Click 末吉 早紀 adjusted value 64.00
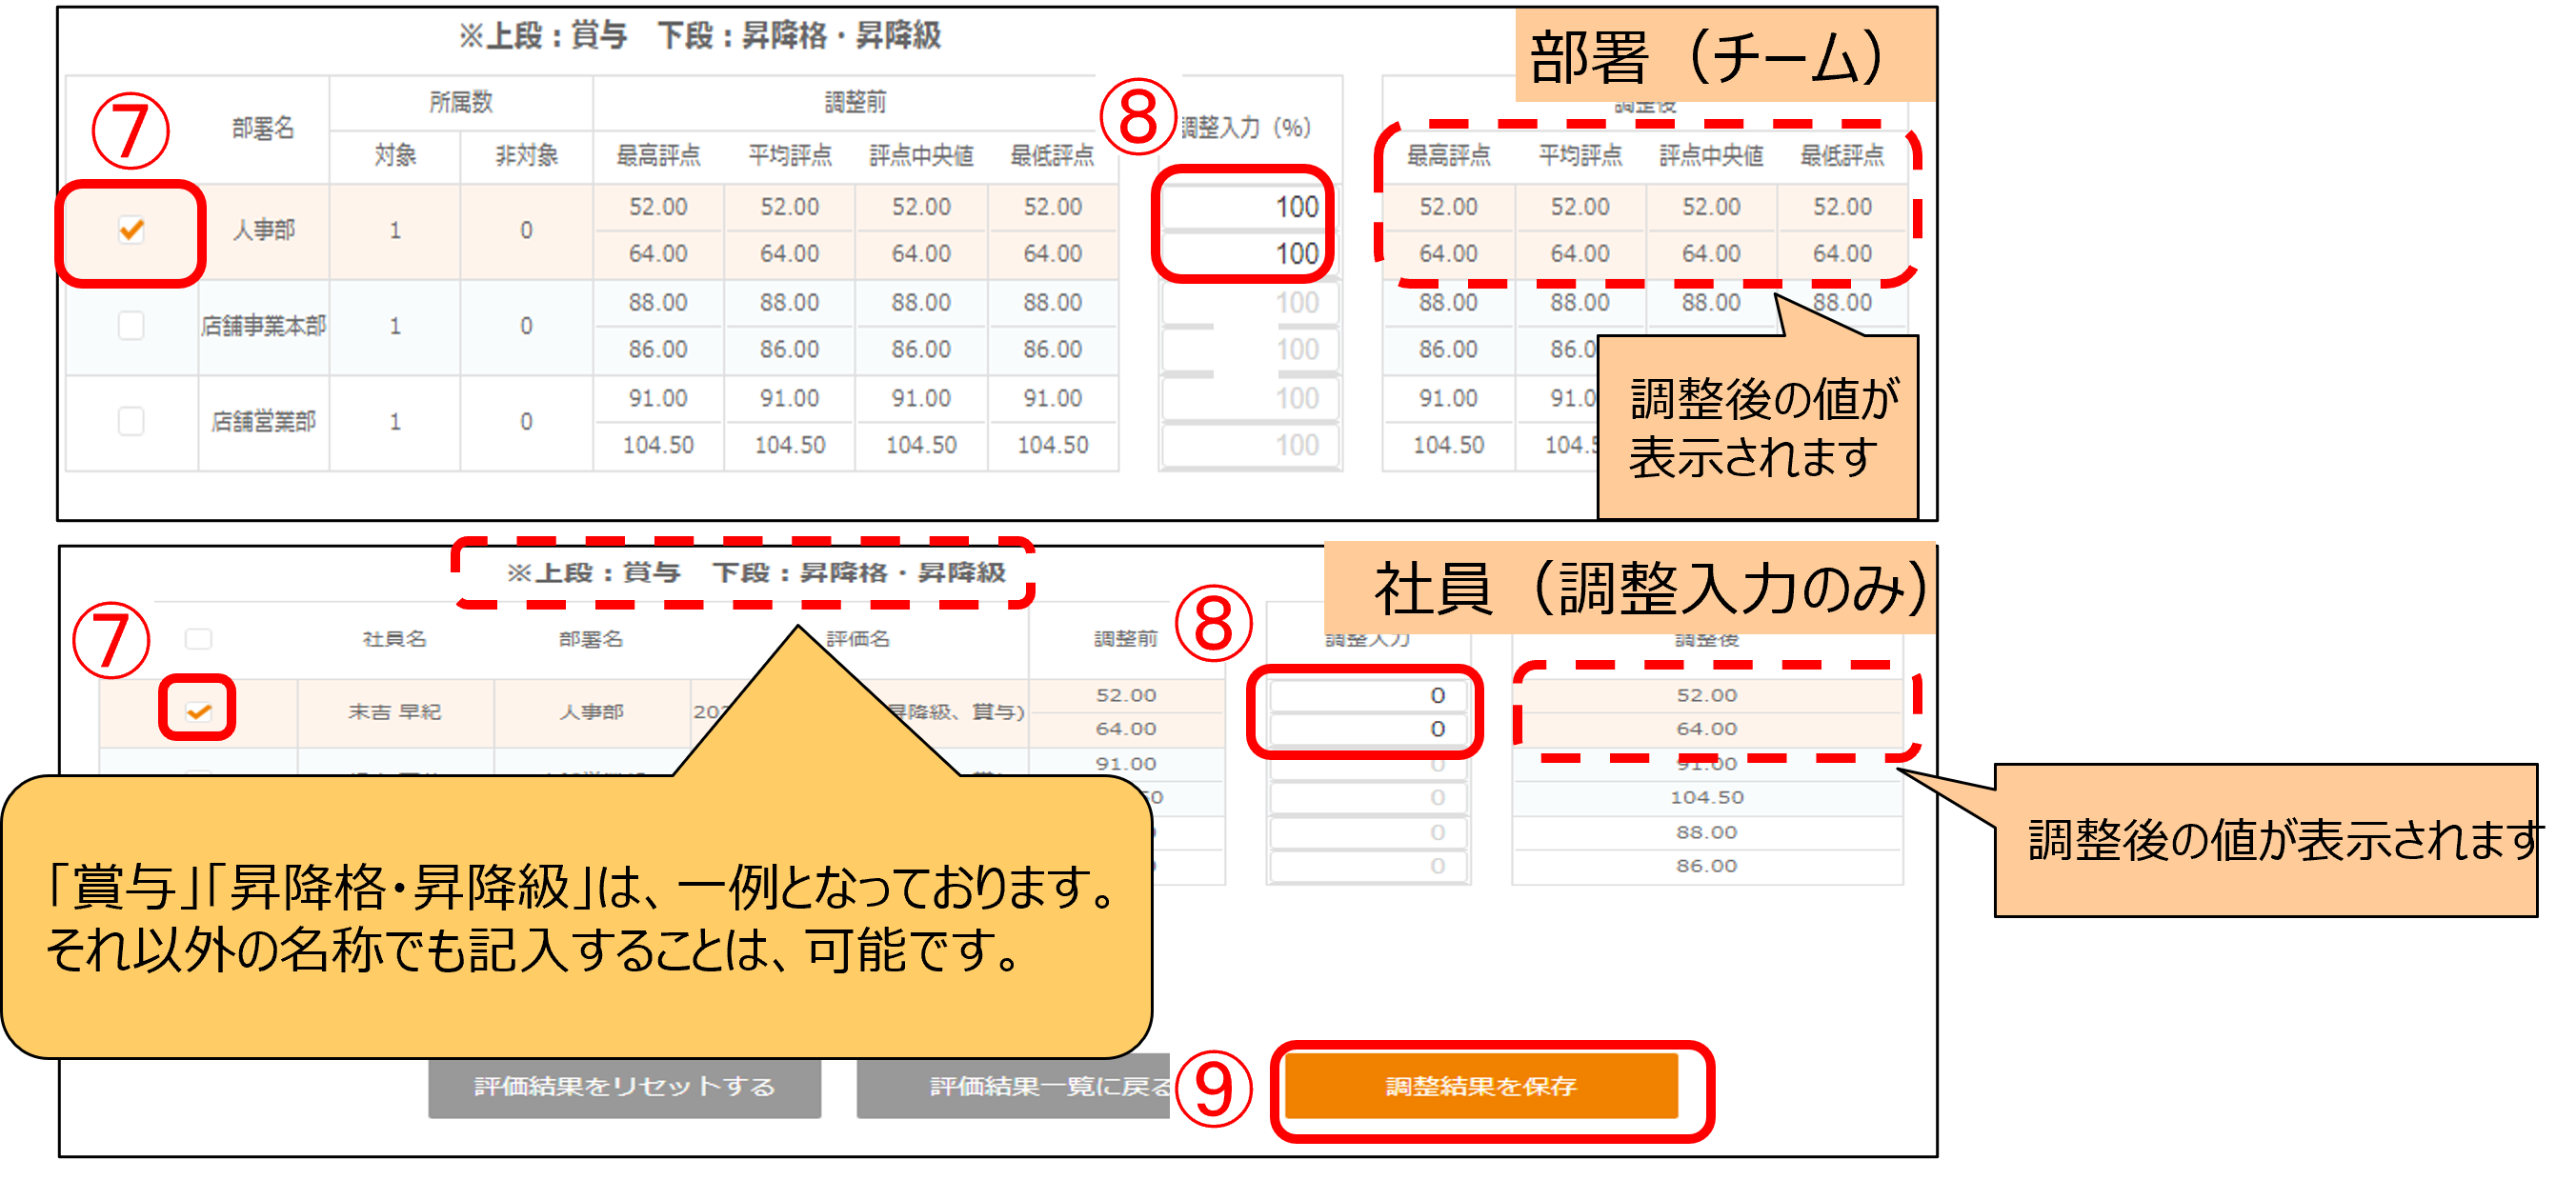 coord(1707,729)
